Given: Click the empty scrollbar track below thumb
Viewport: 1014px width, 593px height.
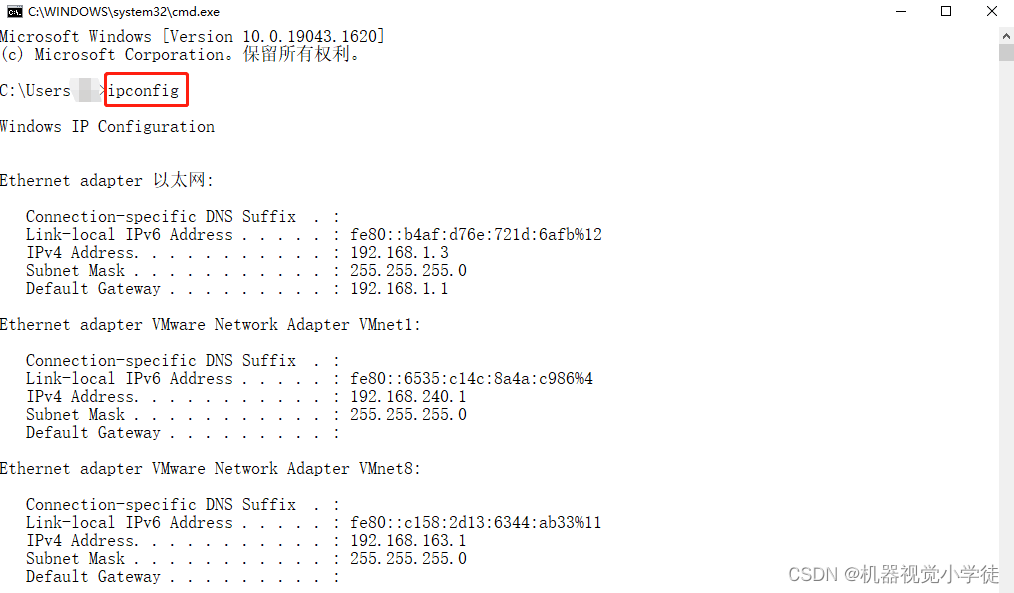Looking at the screenshot, I should pyautogui.click(x=1006, y=323).
